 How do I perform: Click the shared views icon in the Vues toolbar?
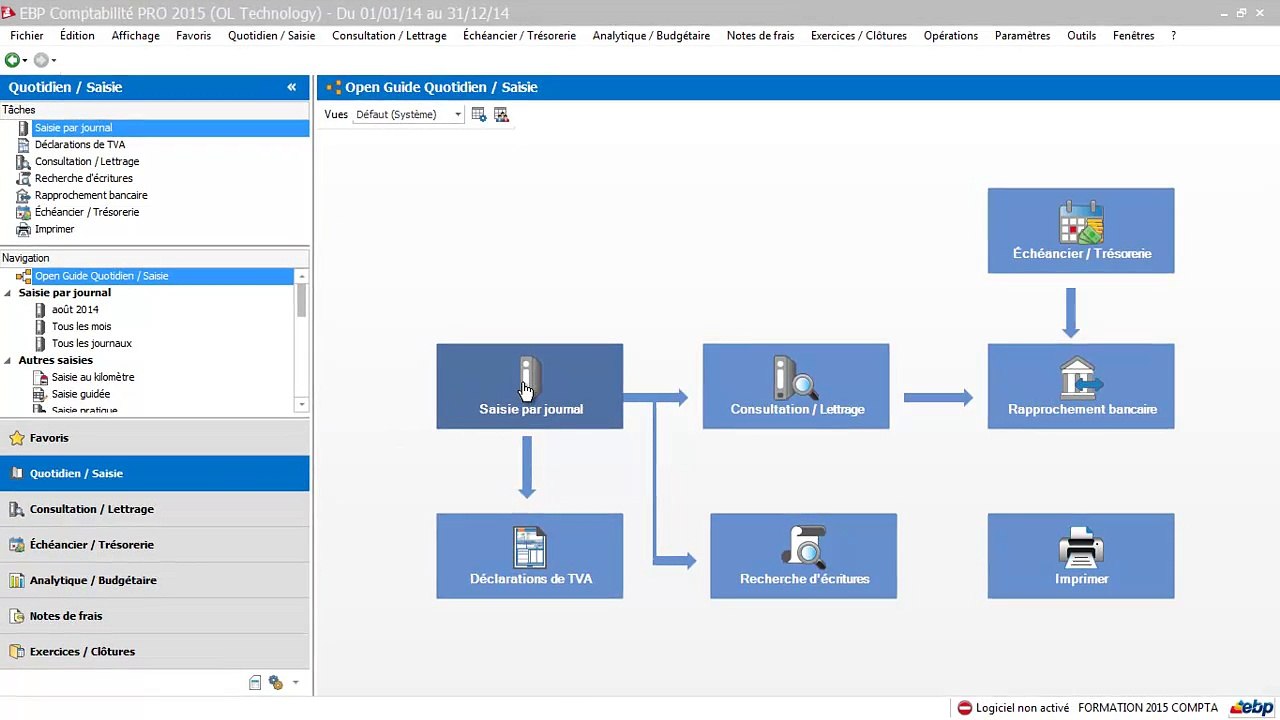502,115
